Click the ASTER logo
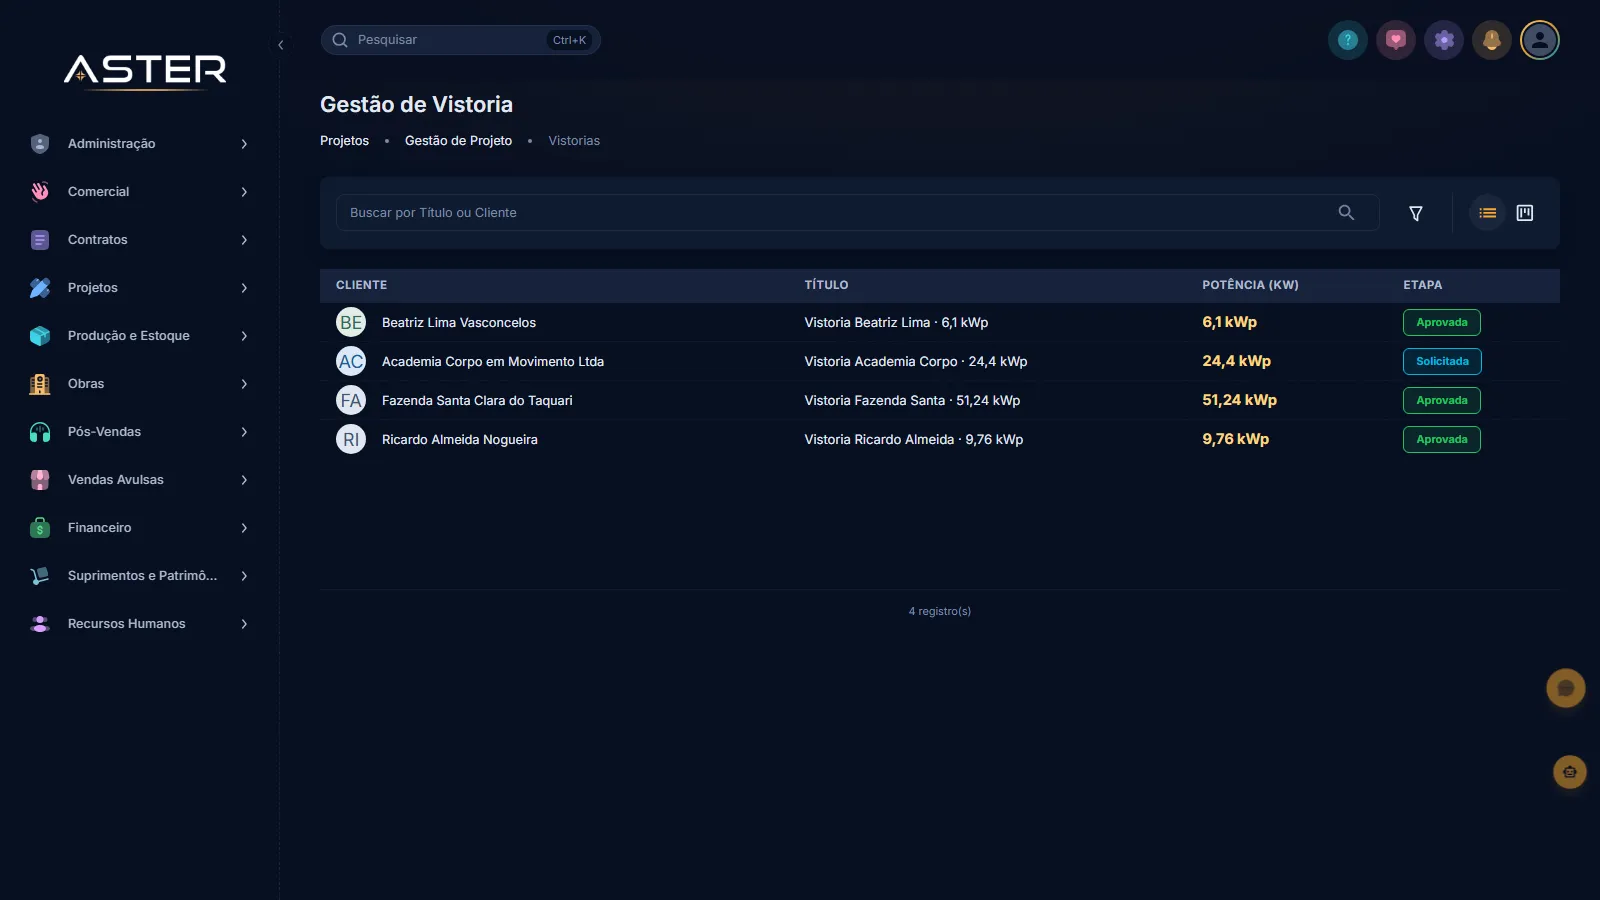Viewport: 1600px width, 900px height. [x=146, y=70]
